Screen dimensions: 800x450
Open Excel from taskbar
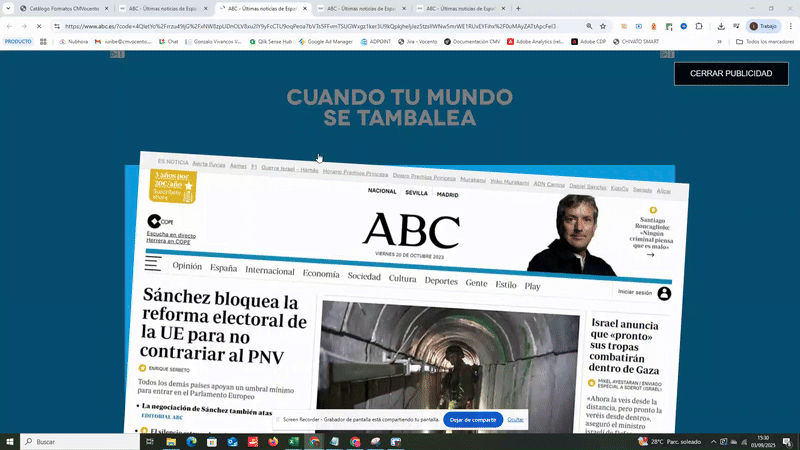[x=293, y=442]
